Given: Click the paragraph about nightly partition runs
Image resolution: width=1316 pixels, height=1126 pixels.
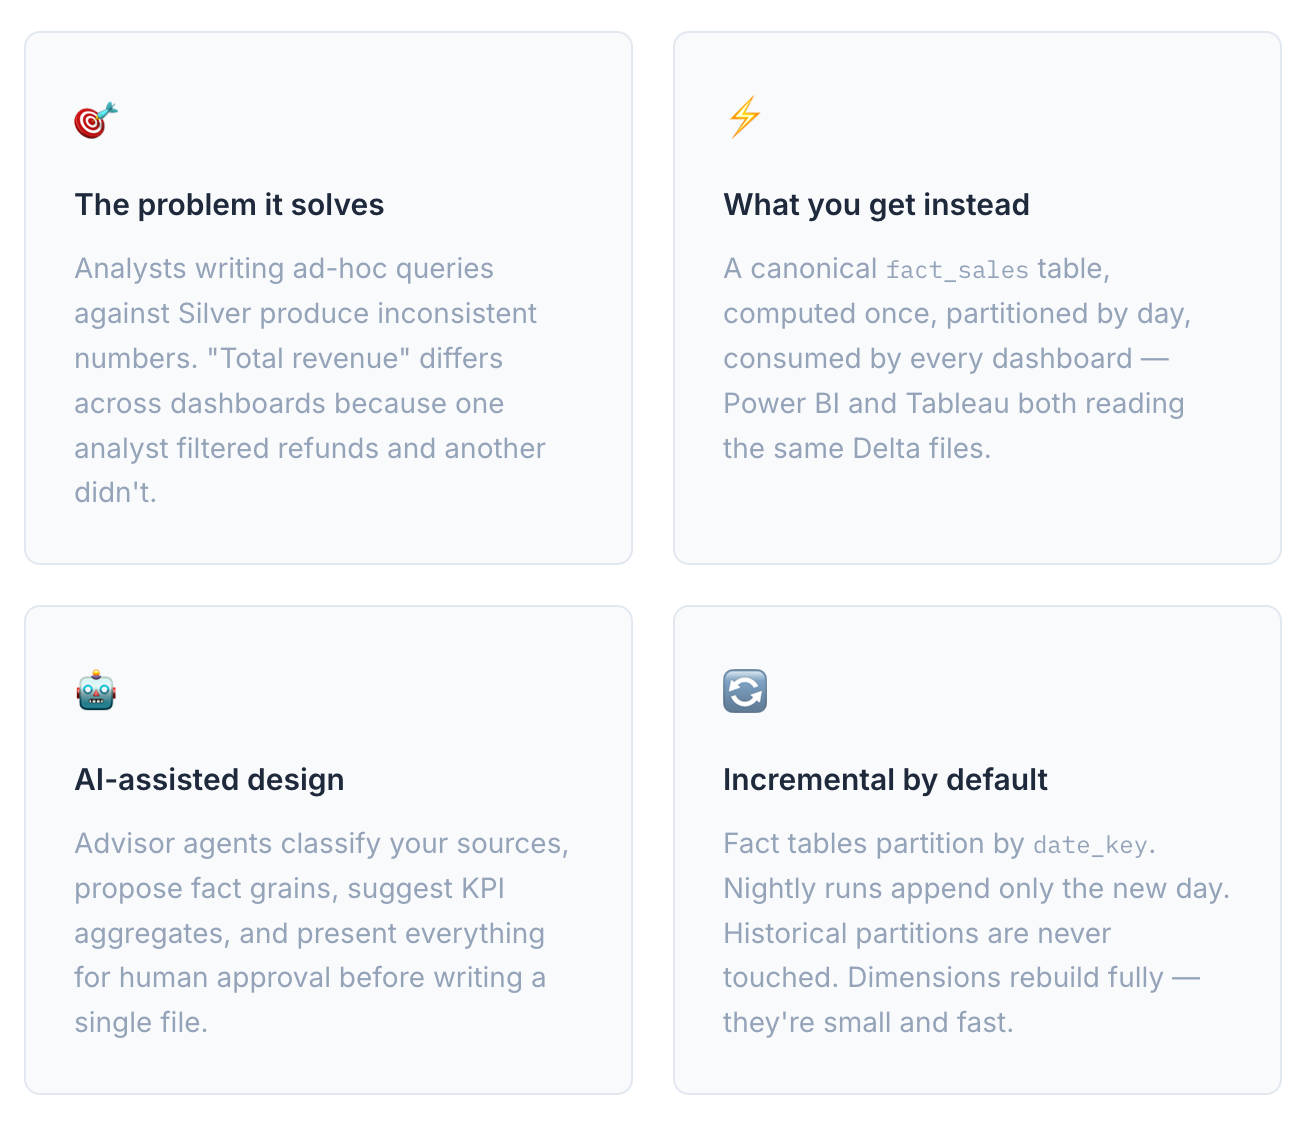Looking at the screenshot, I should click(976, 933).
